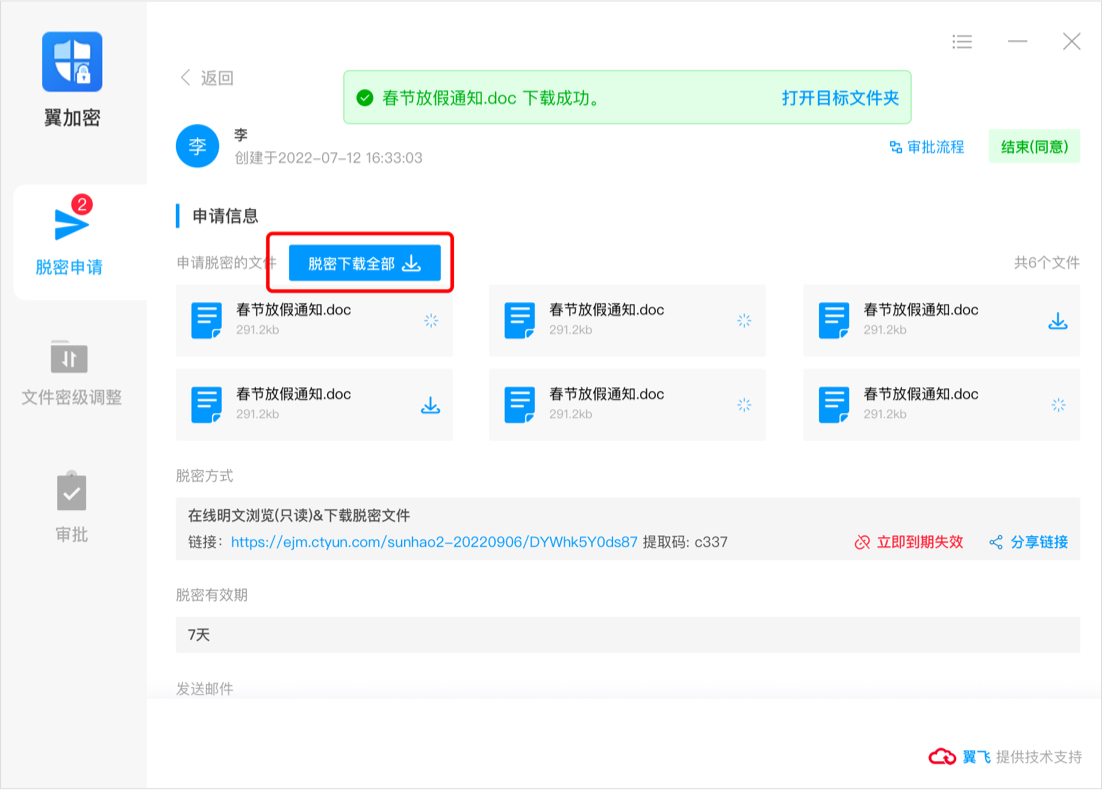This screenshot has width=1102, height=790.
Task: Select the 脱密申请 sidebar icon
Action: point(70,235)
